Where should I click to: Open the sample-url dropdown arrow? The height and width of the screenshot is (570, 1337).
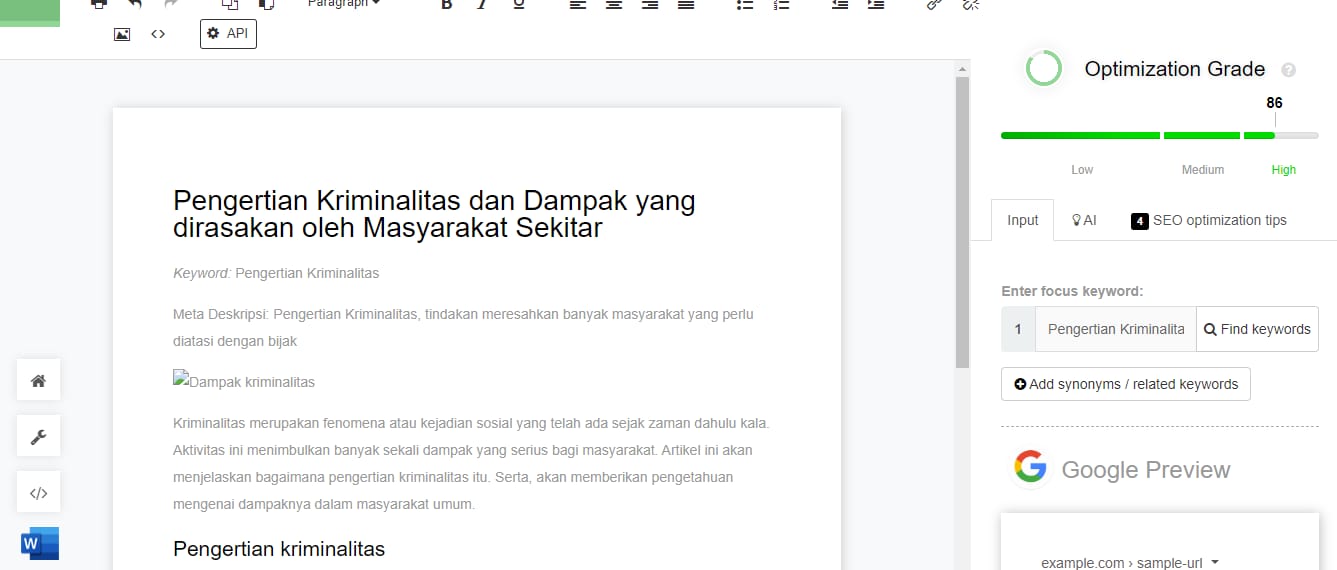click(x=1215, y=562)
